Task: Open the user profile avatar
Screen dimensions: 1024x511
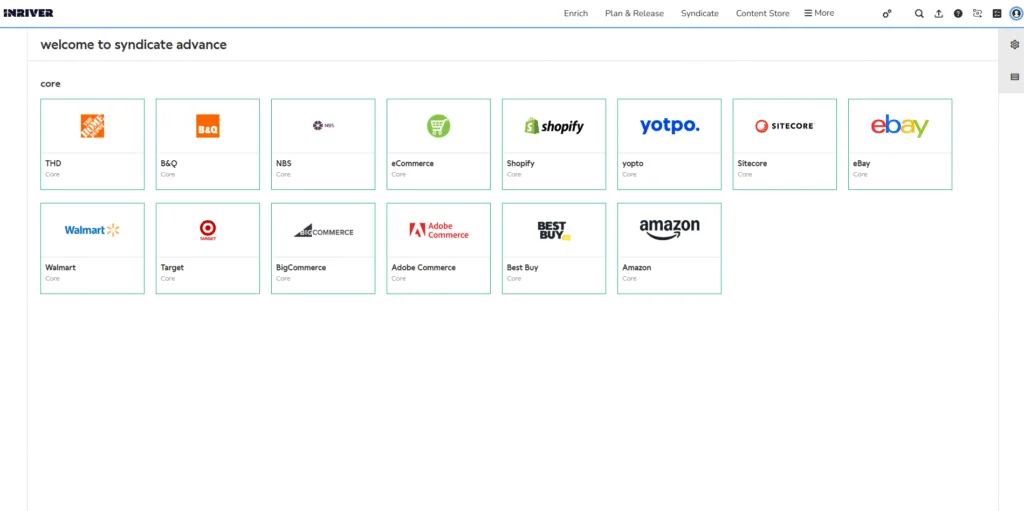Action: [x=1016, y=14]
